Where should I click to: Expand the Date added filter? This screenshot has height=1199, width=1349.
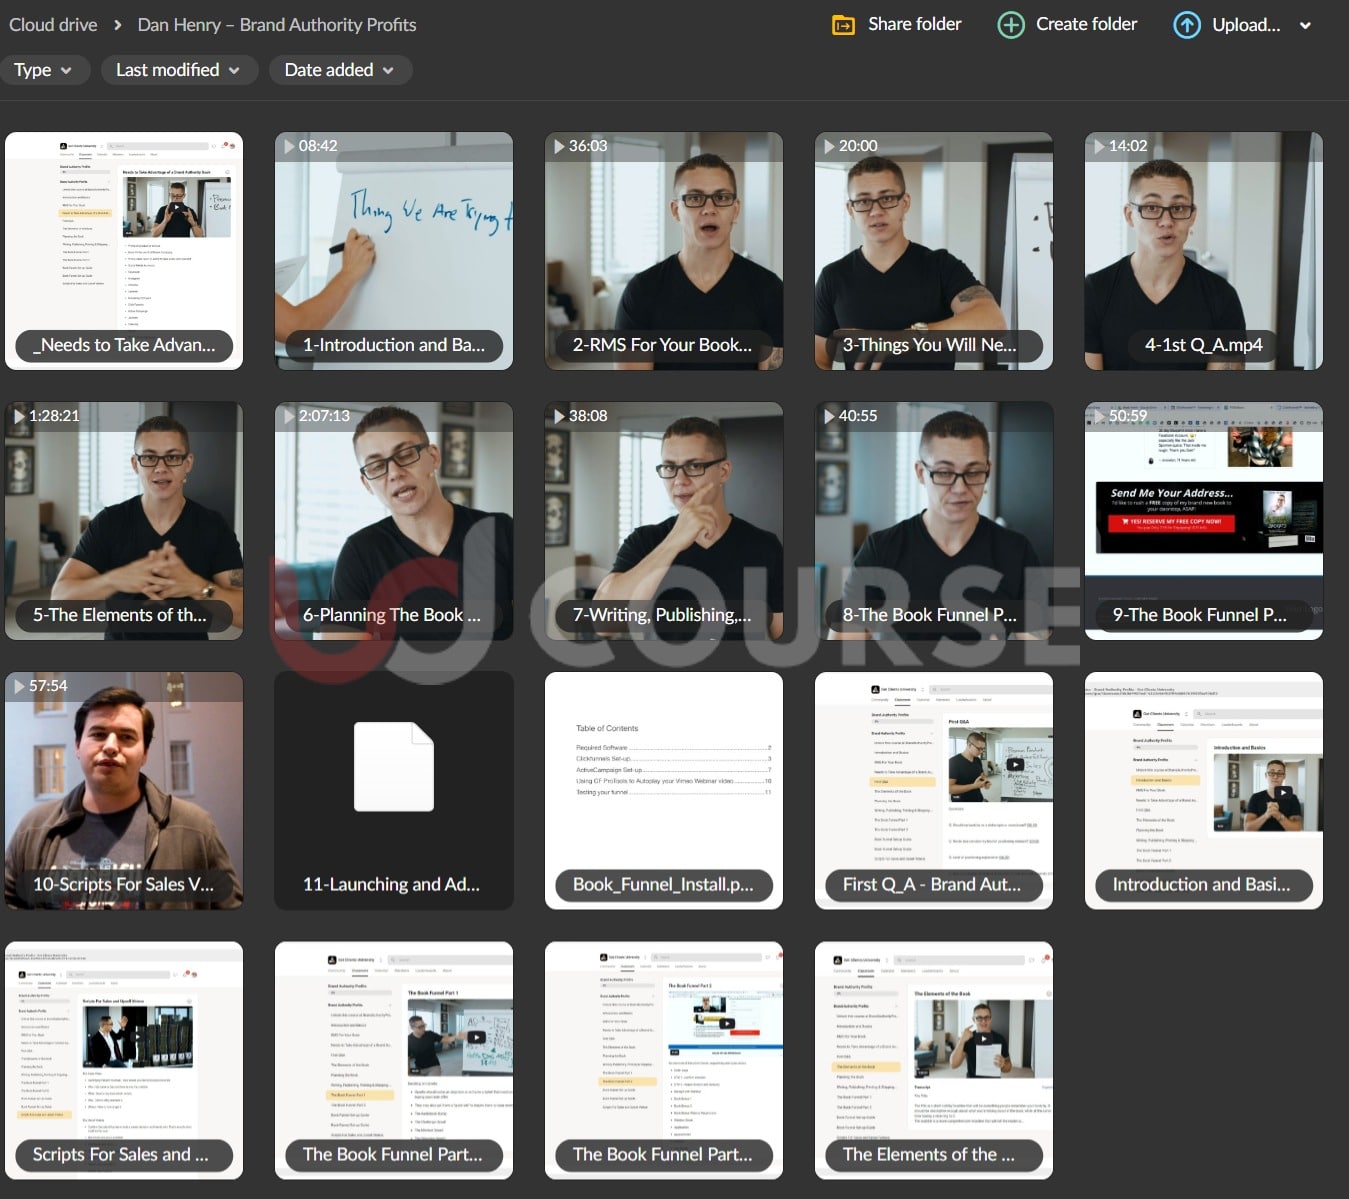(339, 70)
